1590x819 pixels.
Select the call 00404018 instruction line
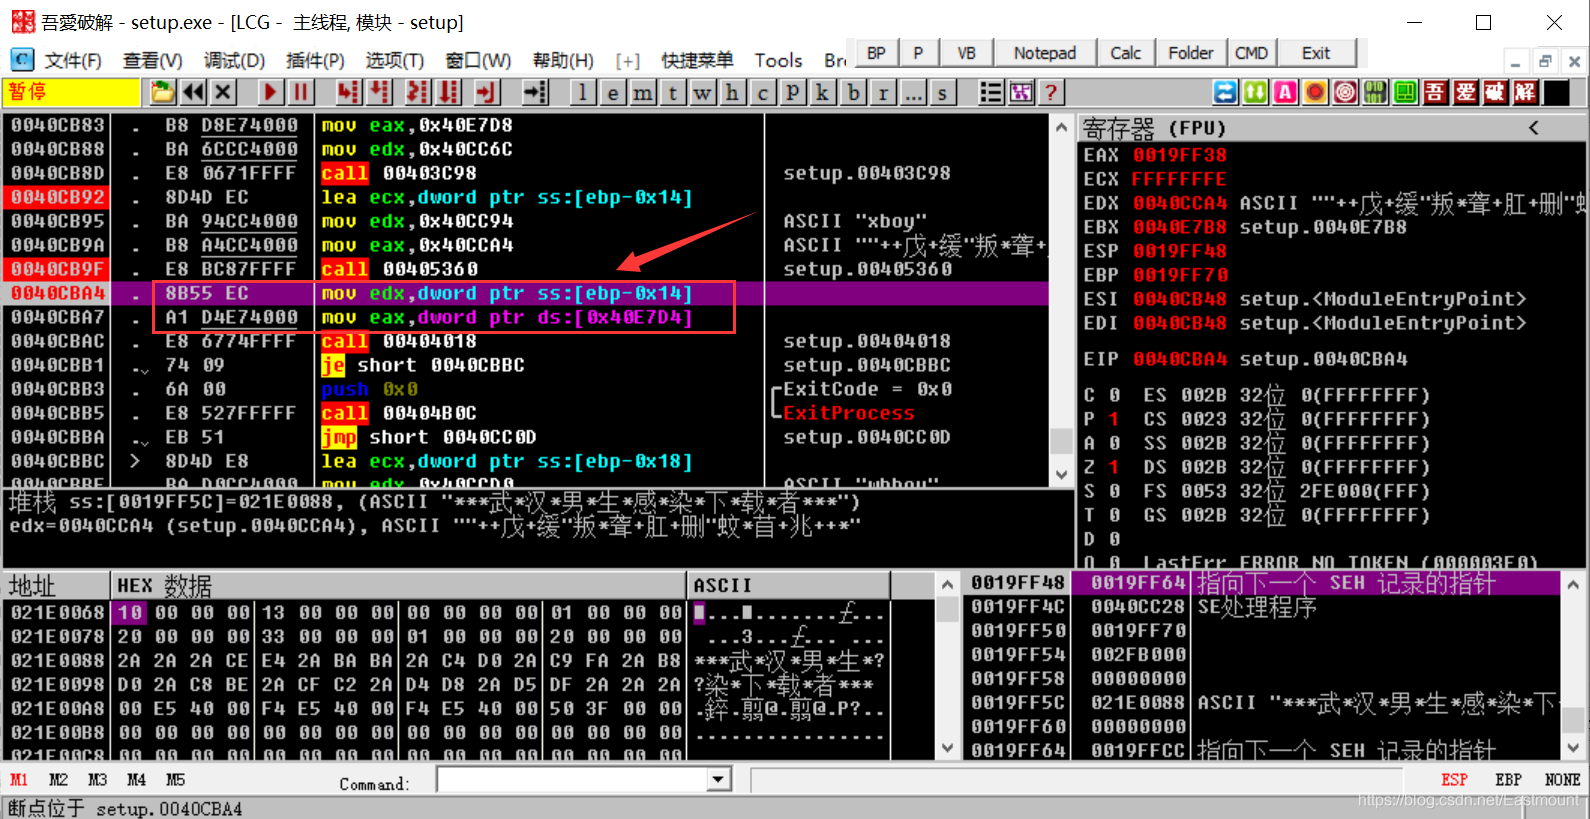526,341
